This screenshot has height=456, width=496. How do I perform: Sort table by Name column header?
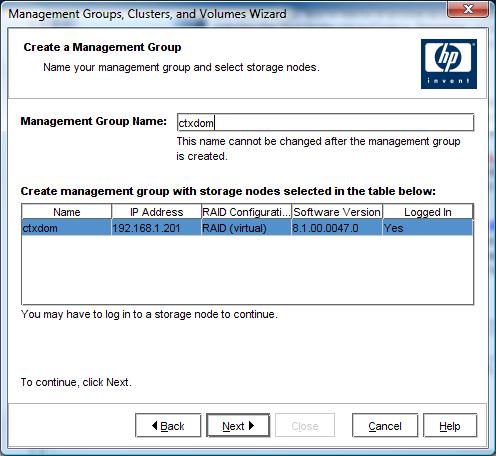pyautogui.click(x=67, y=212)
